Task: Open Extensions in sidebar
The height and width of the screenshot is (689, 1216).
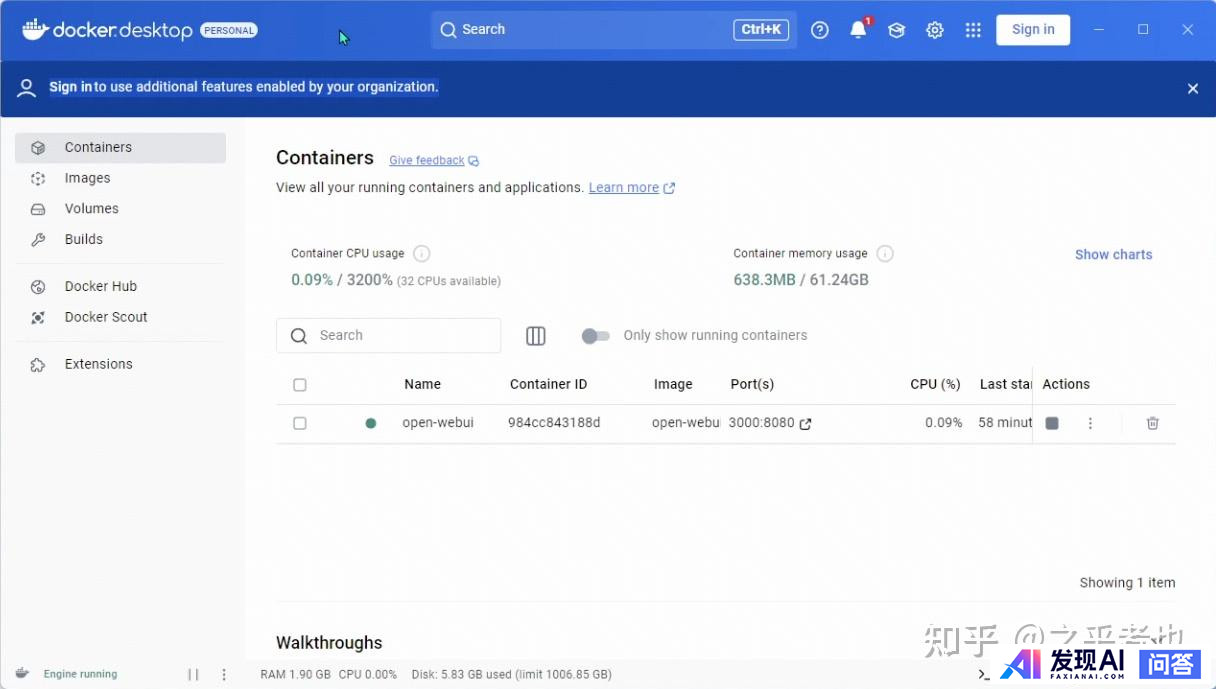Action: [x=120, y=364]
